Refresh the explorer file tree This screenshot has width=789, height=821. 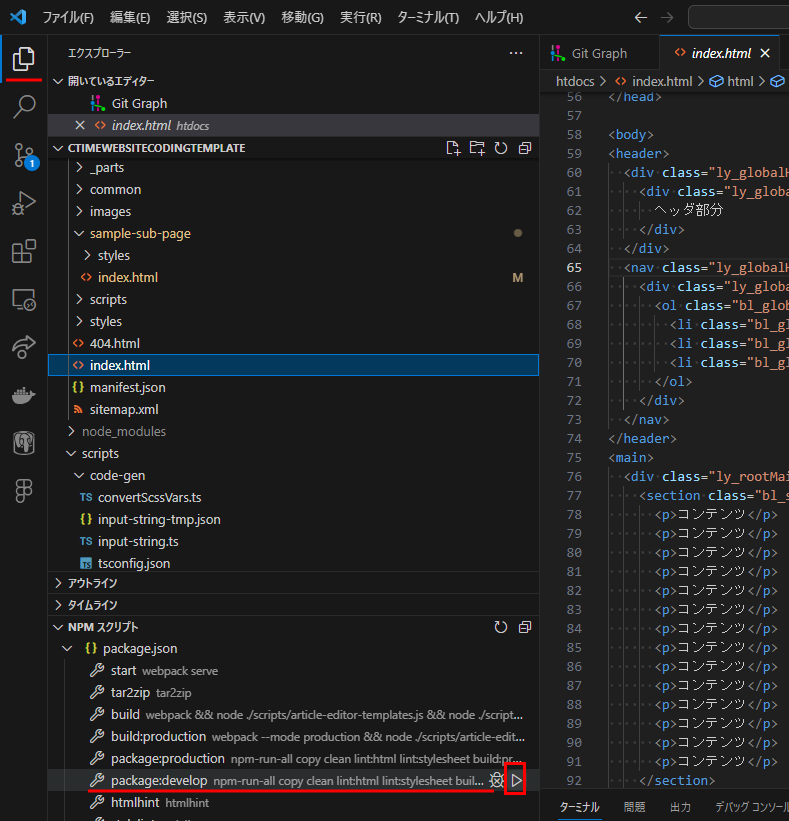[501, 148]
